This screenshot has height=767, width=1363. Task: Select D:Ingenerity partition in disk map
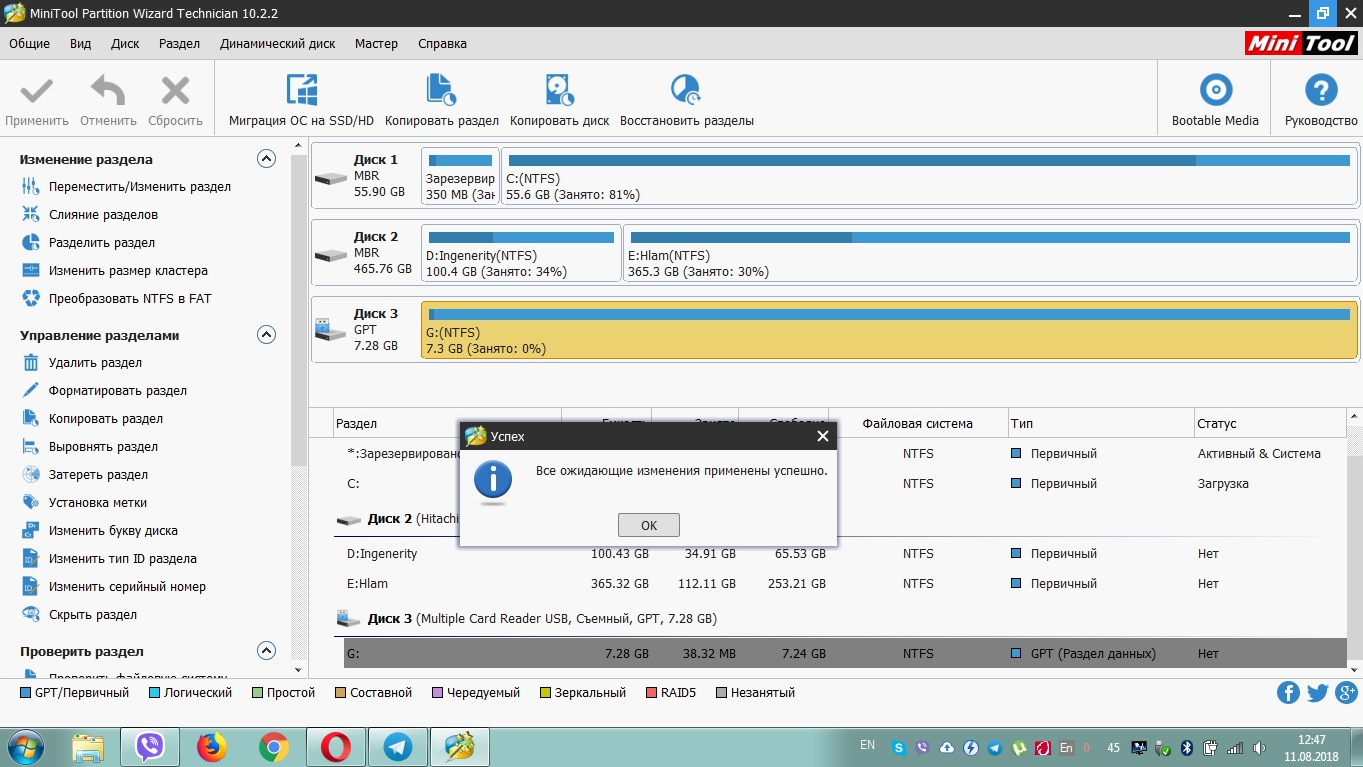521,254
